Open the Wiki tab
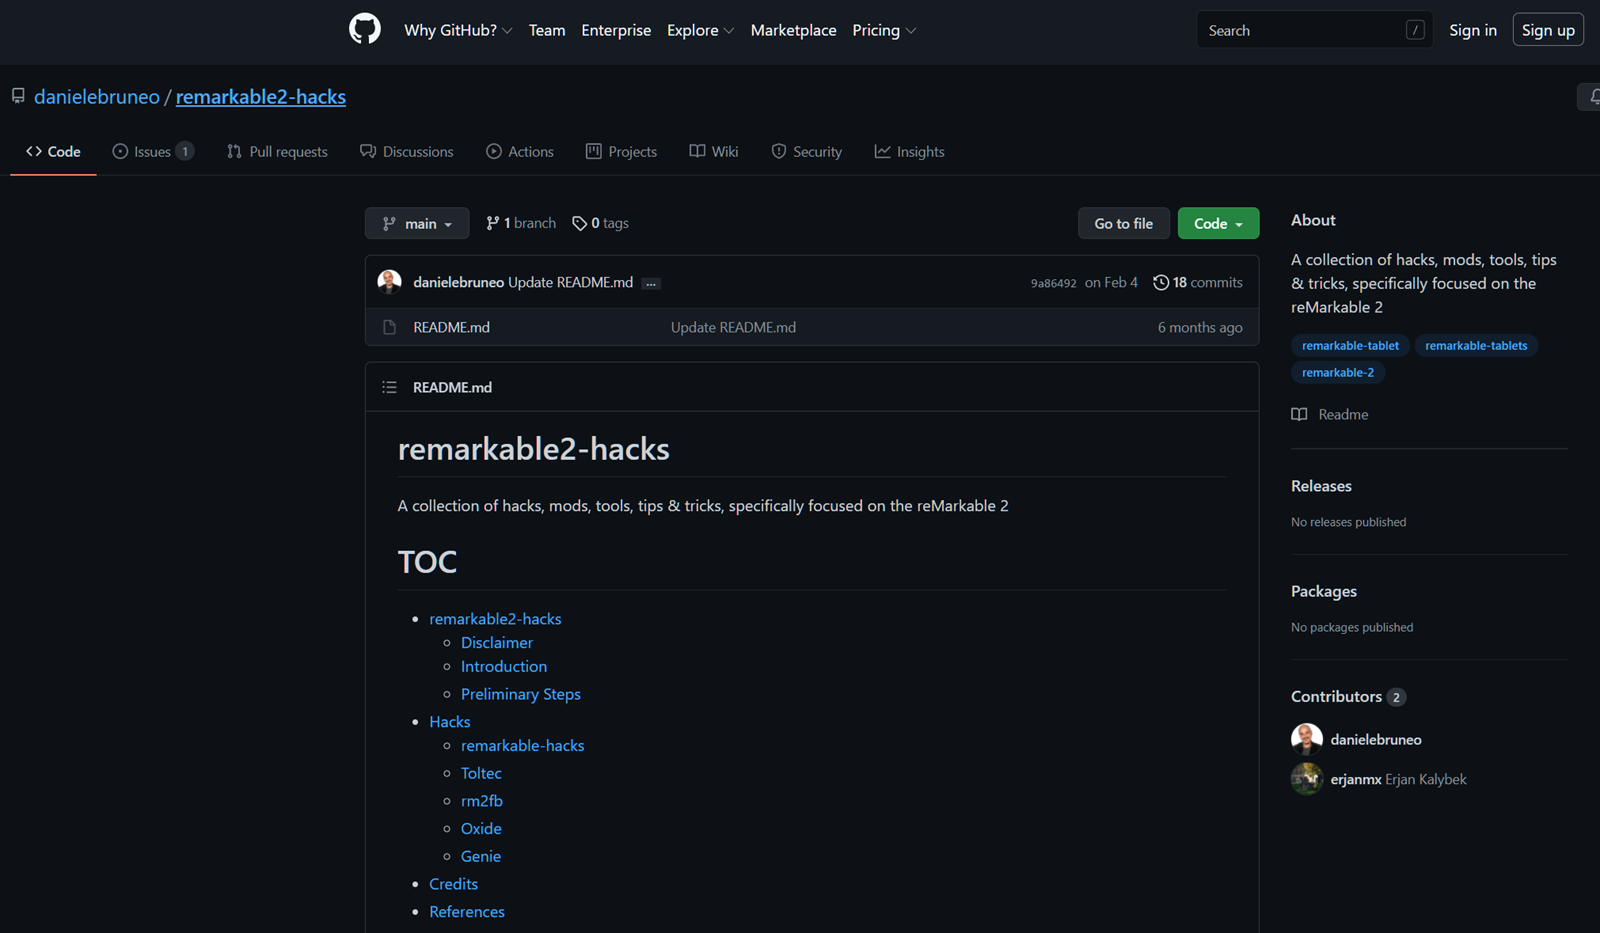Viewport: 1600px width, 933px height. tap(714, 151)
